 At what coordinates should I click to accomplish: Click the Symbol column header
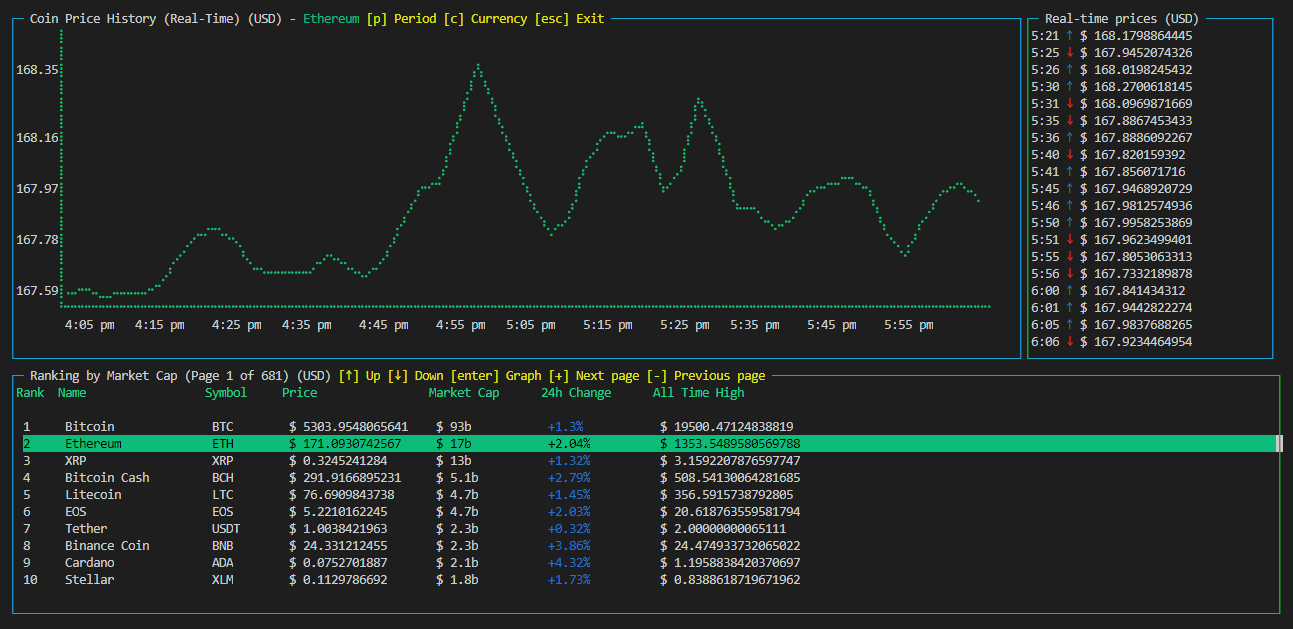pyautogui.click(x=226, y=393)
